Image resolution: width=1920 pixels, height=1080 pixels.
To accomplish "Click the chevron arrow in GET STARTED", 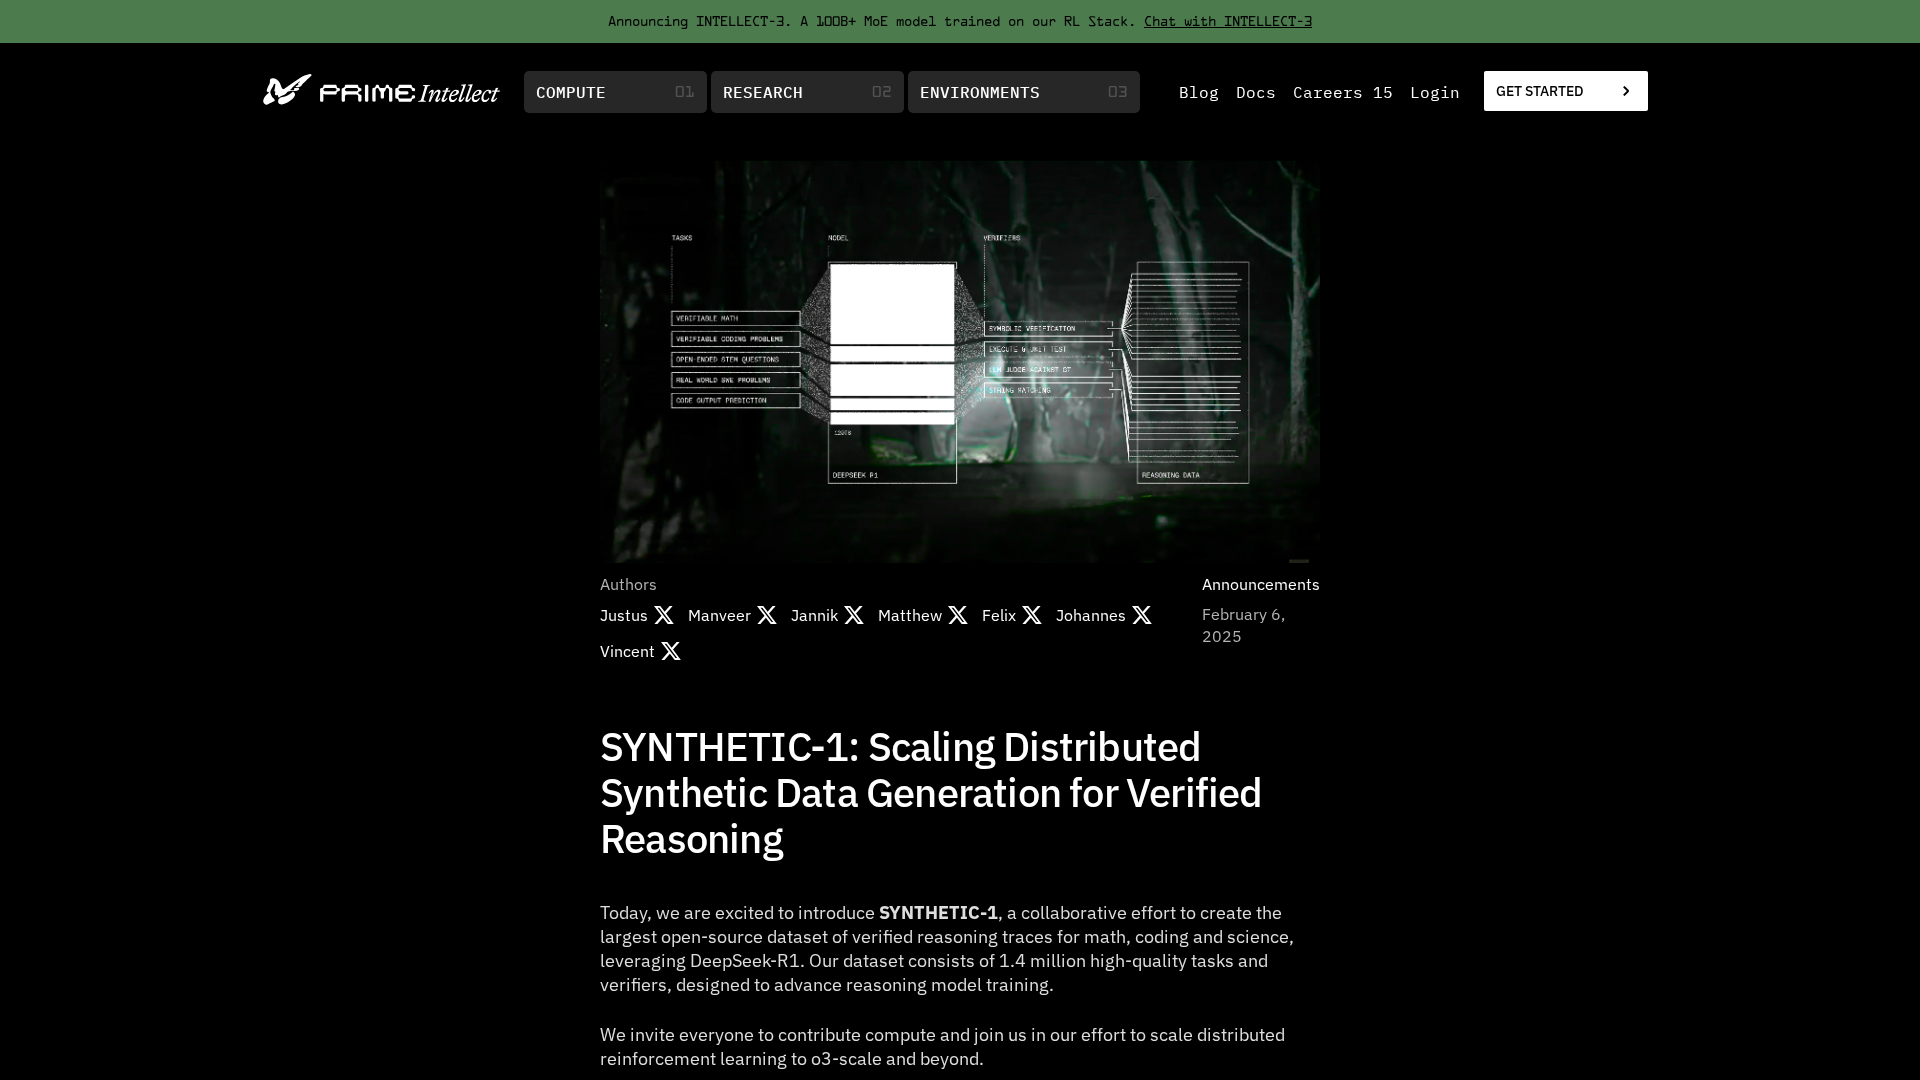I will (1626, 91).
